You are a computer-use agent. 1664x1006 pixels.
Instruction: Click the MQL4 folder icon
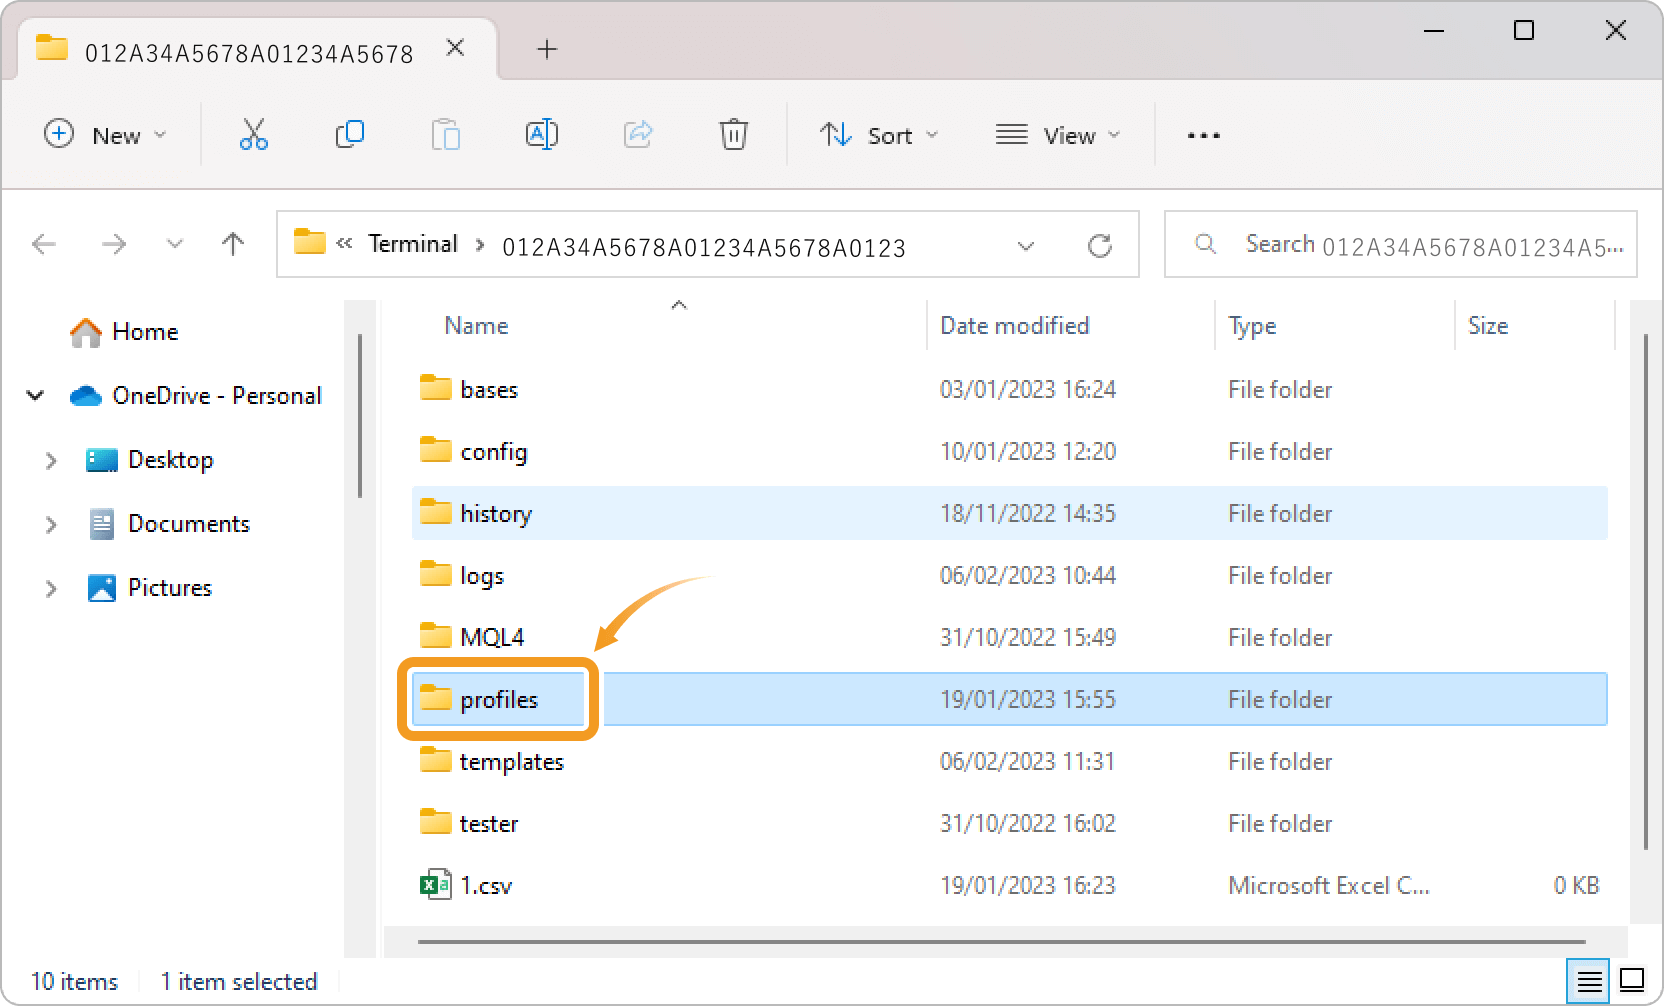pyautogui.click(x=435, y=636)
